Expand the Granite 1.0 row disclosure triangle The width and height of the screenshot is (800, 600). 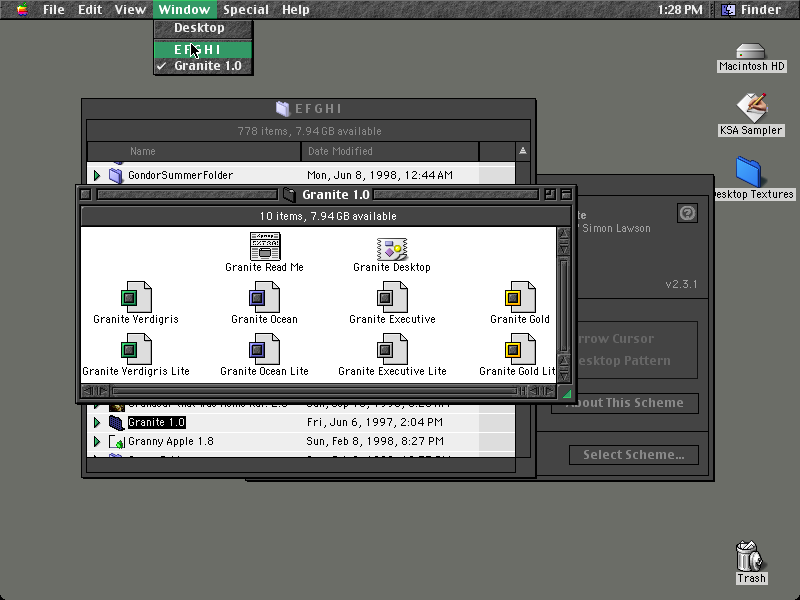click(x=97, y=422)
